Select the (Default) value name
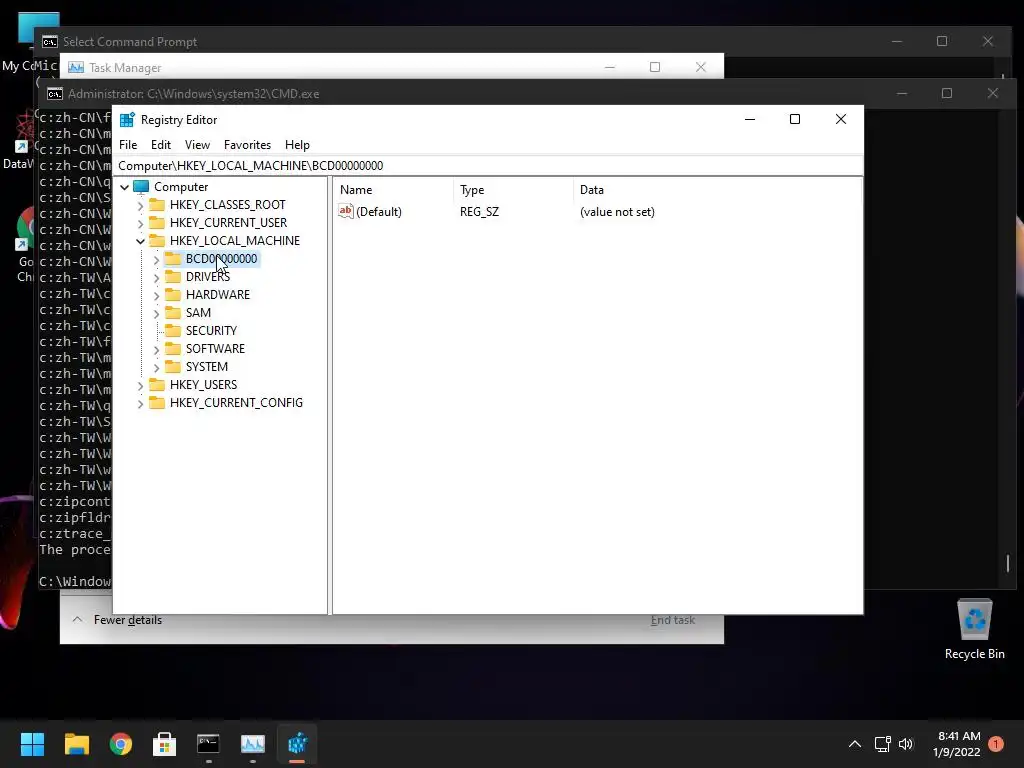 point(379,212)
